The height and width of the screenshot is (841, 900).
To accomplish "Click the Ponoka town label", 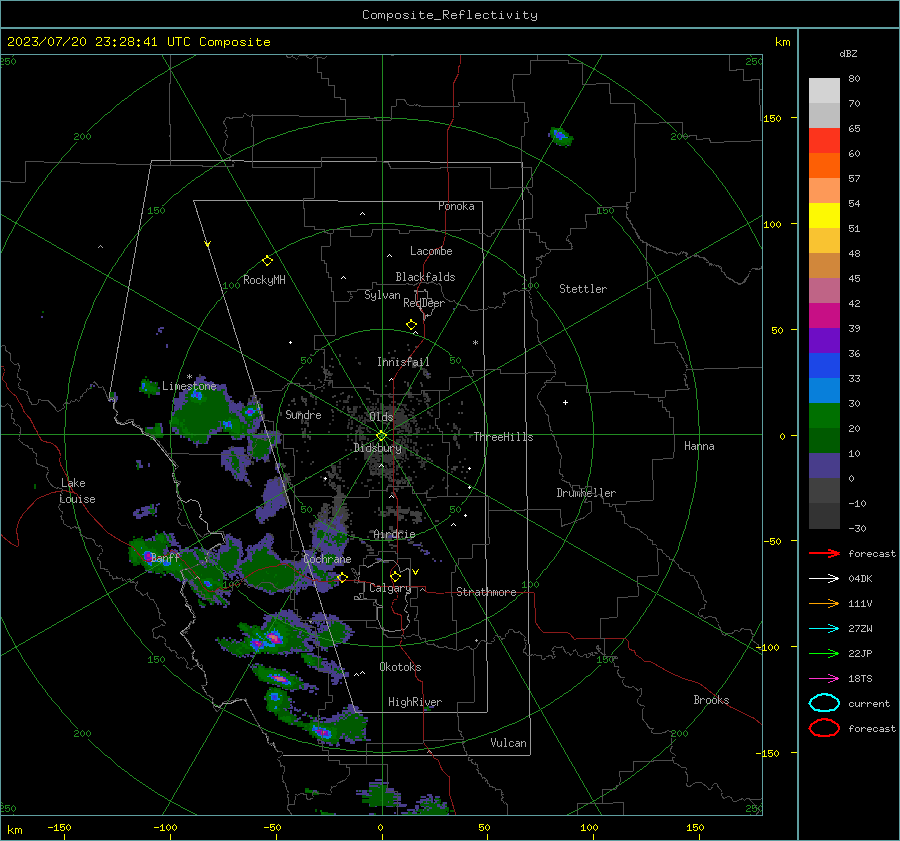I will (456, 206).
